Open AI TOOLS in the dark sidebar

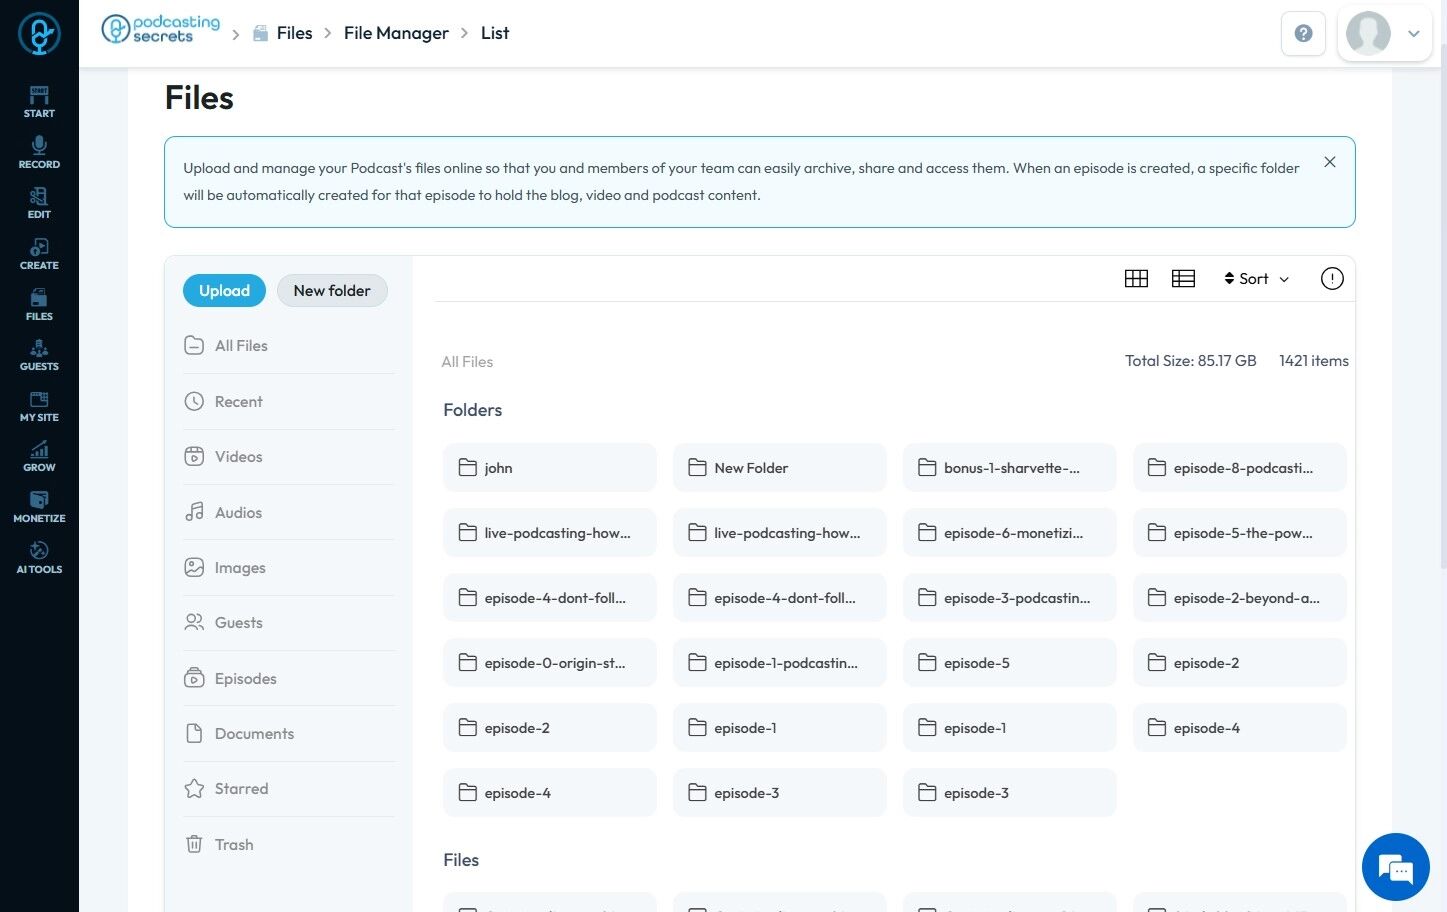[x=39, y=558]
